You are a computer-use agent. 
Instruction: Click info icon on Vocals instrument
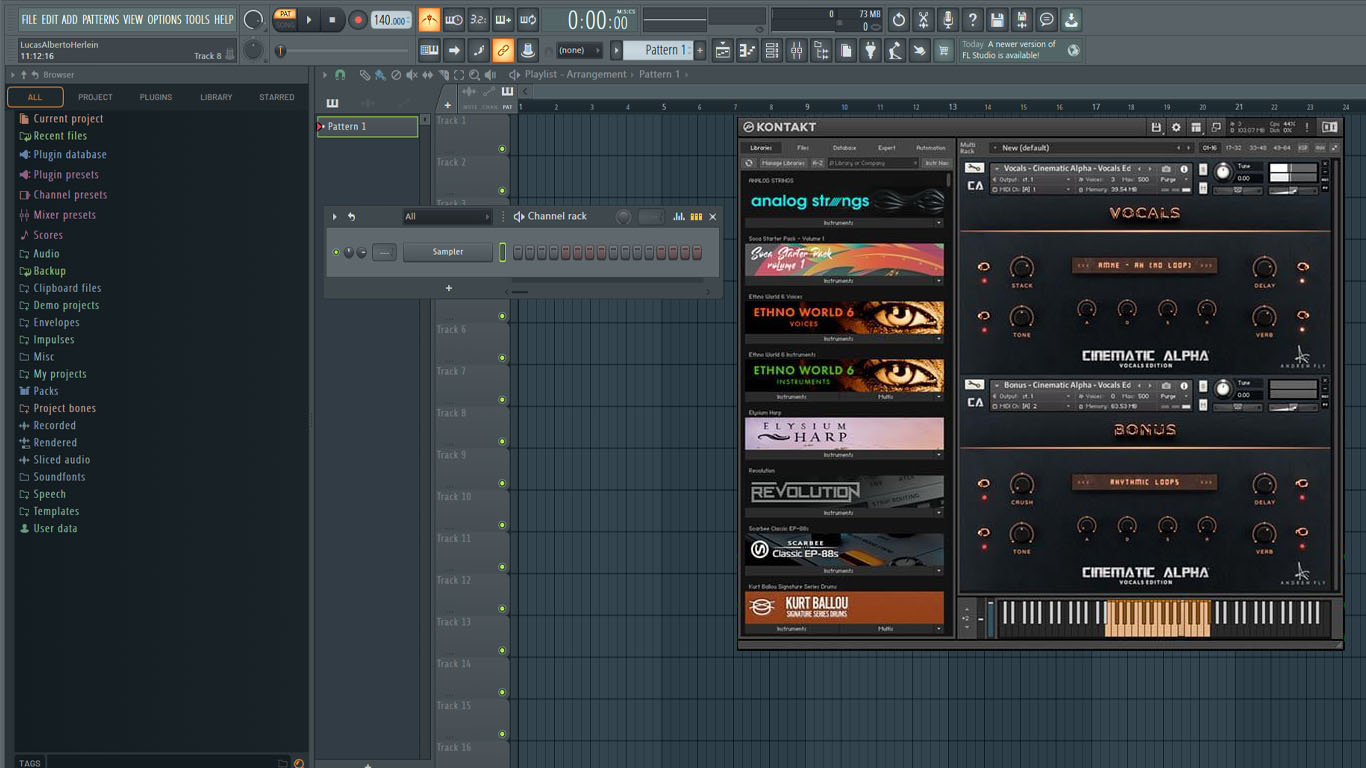[1184, 169]
